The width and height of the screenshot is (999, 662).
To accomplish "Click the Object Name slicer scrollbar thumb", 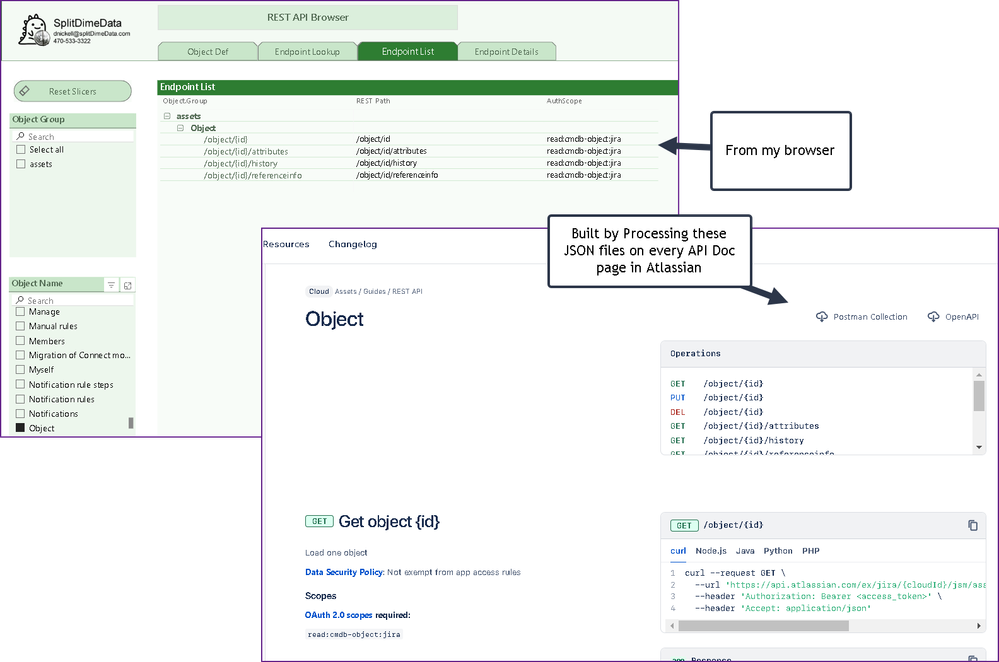I will point(131,423).
